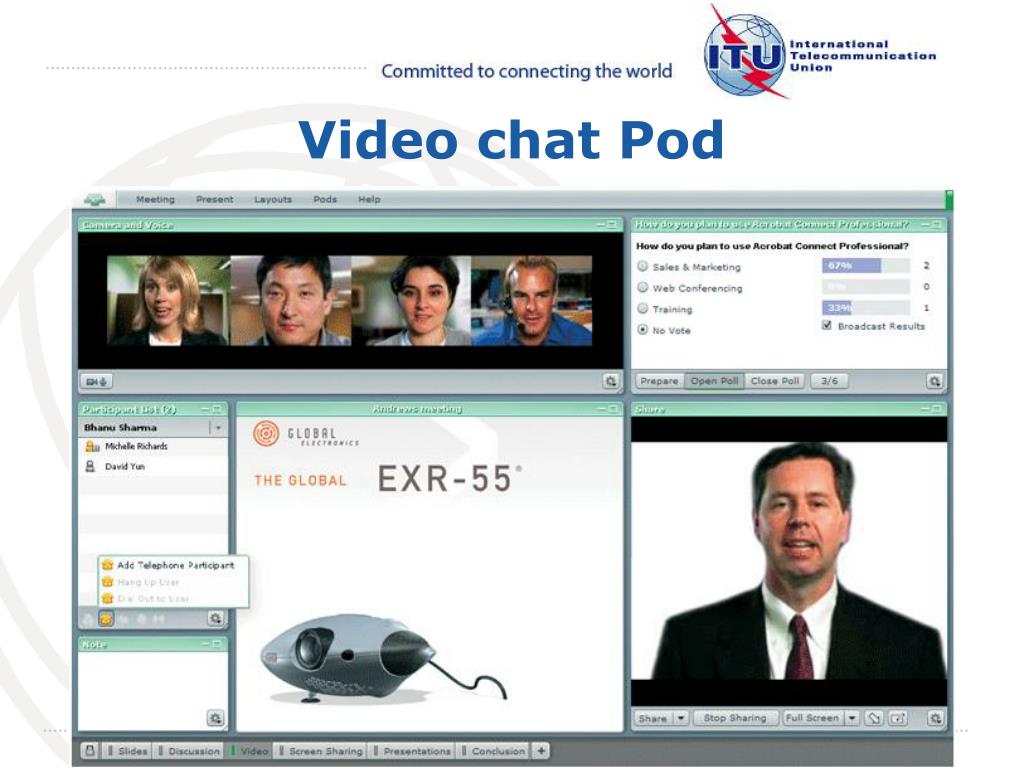Click the Open Poll button
Screen dimensions: 1024x768
tap(714, 381)
